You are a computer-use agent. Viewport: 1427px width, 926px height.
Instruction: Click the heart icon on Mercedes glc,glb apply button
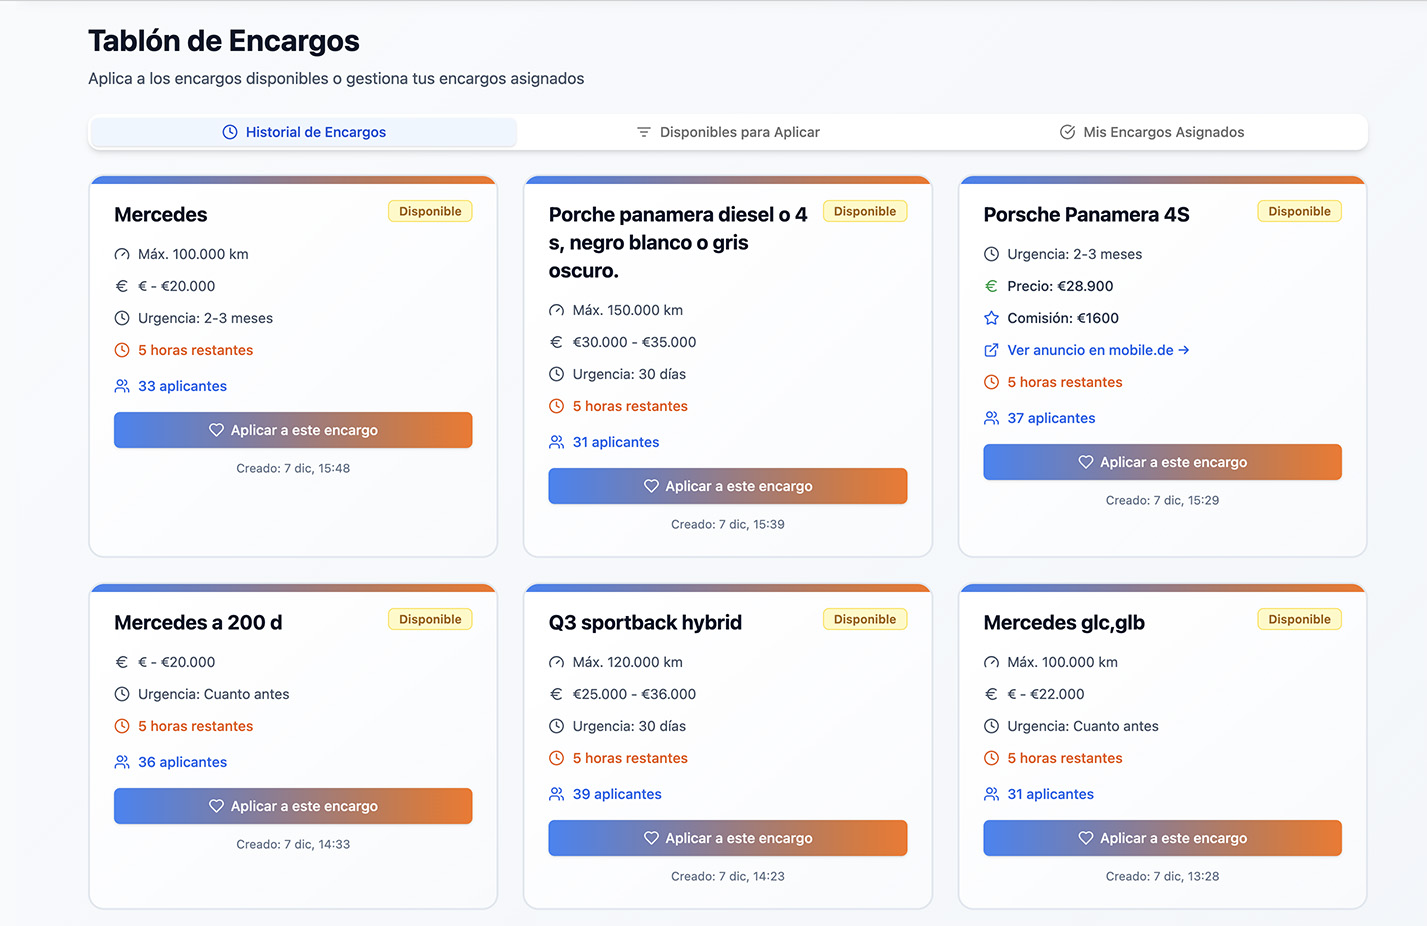[1085, 838]
